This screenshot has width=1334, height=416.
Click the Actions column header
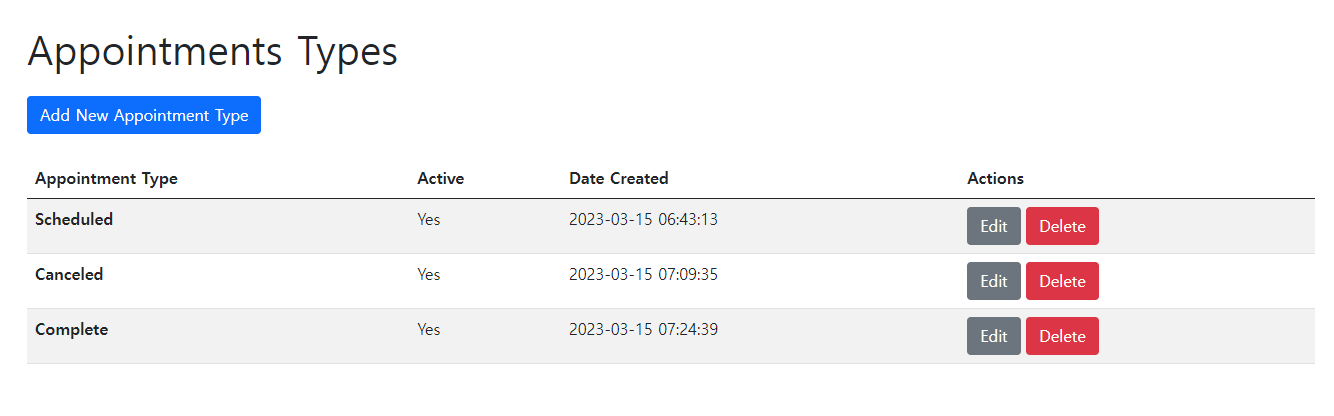click(995, 179)
